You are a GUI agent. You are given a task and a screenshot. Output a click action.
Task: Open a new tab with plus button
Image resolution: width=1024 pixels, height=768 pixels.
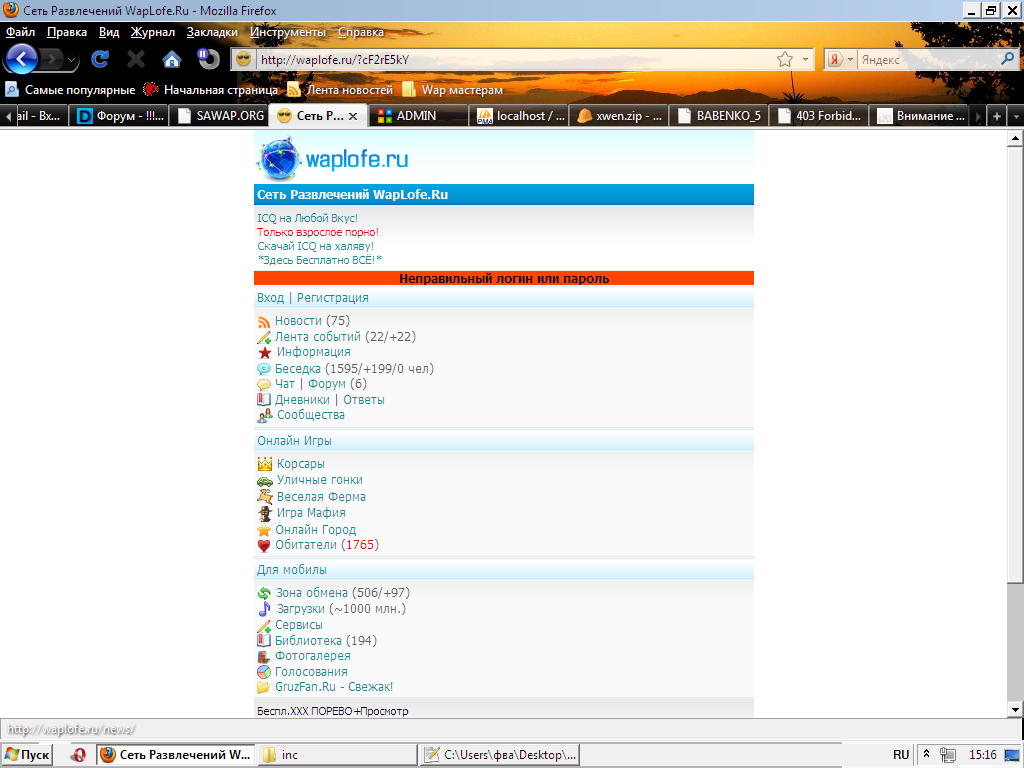(997, 116)
